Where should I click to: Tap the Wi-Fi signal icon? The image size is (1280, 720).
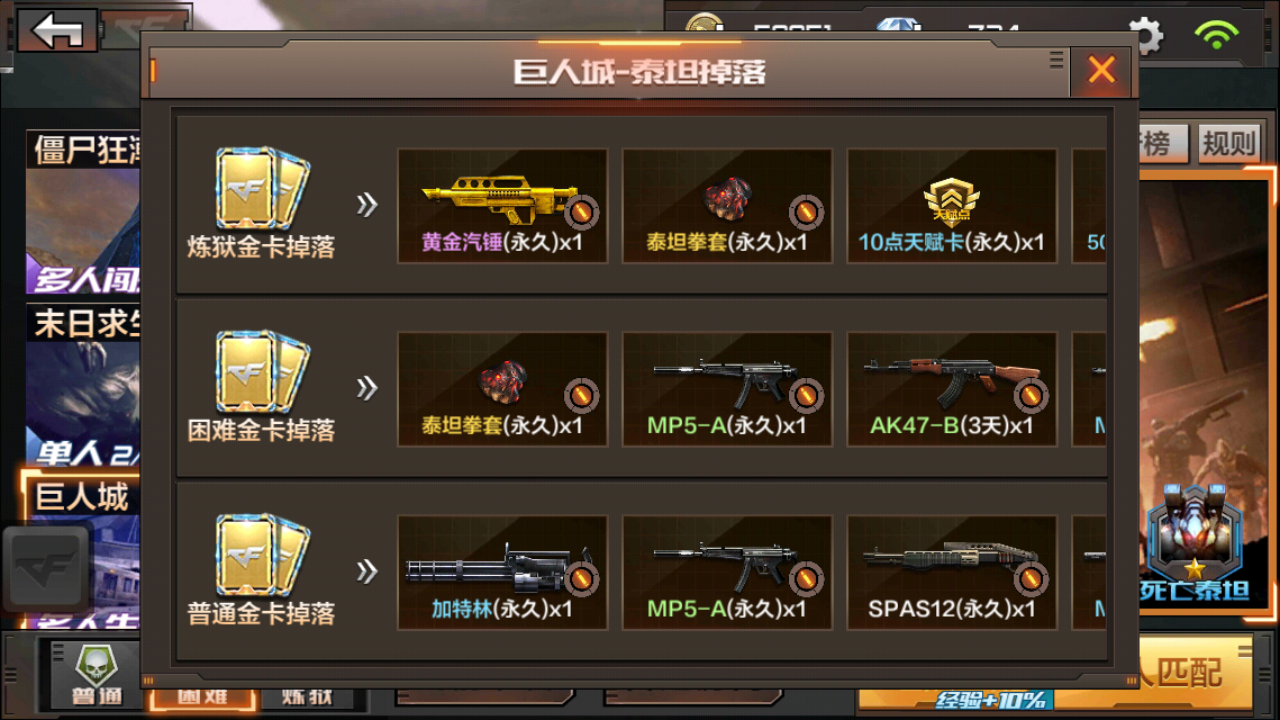1216,35
